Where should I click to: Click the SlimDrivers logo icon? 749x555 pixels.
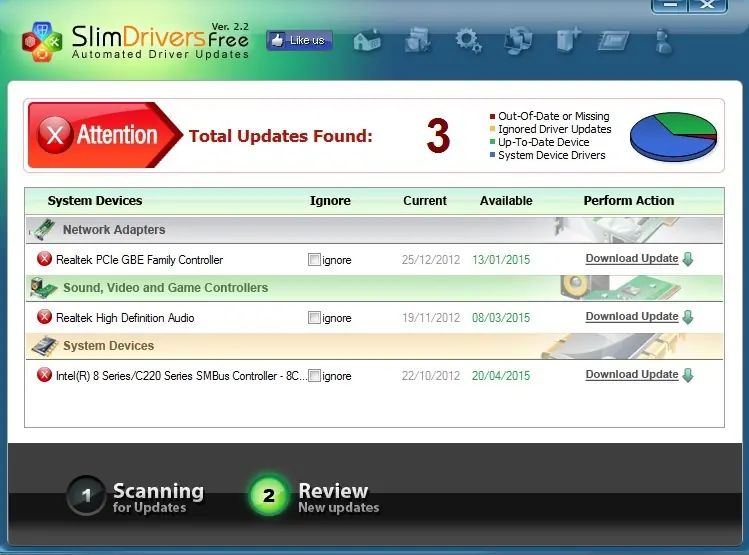[42, 42]
